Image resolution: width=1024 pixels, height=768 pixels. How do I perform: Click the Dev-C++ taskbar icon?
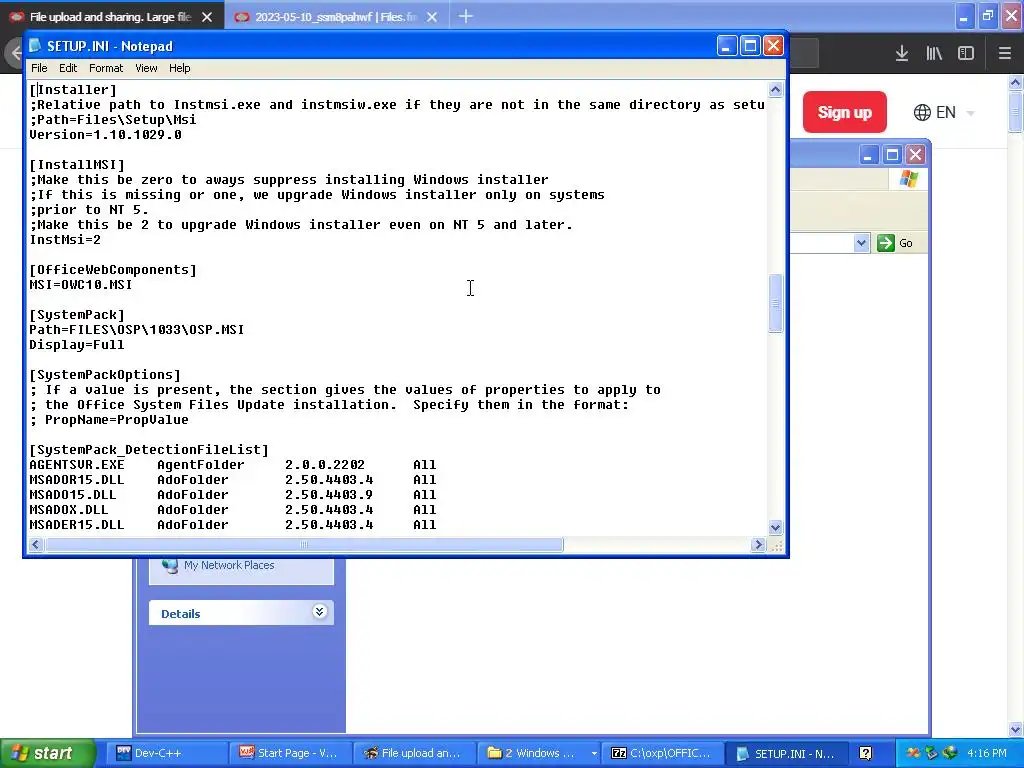point(123,753)
